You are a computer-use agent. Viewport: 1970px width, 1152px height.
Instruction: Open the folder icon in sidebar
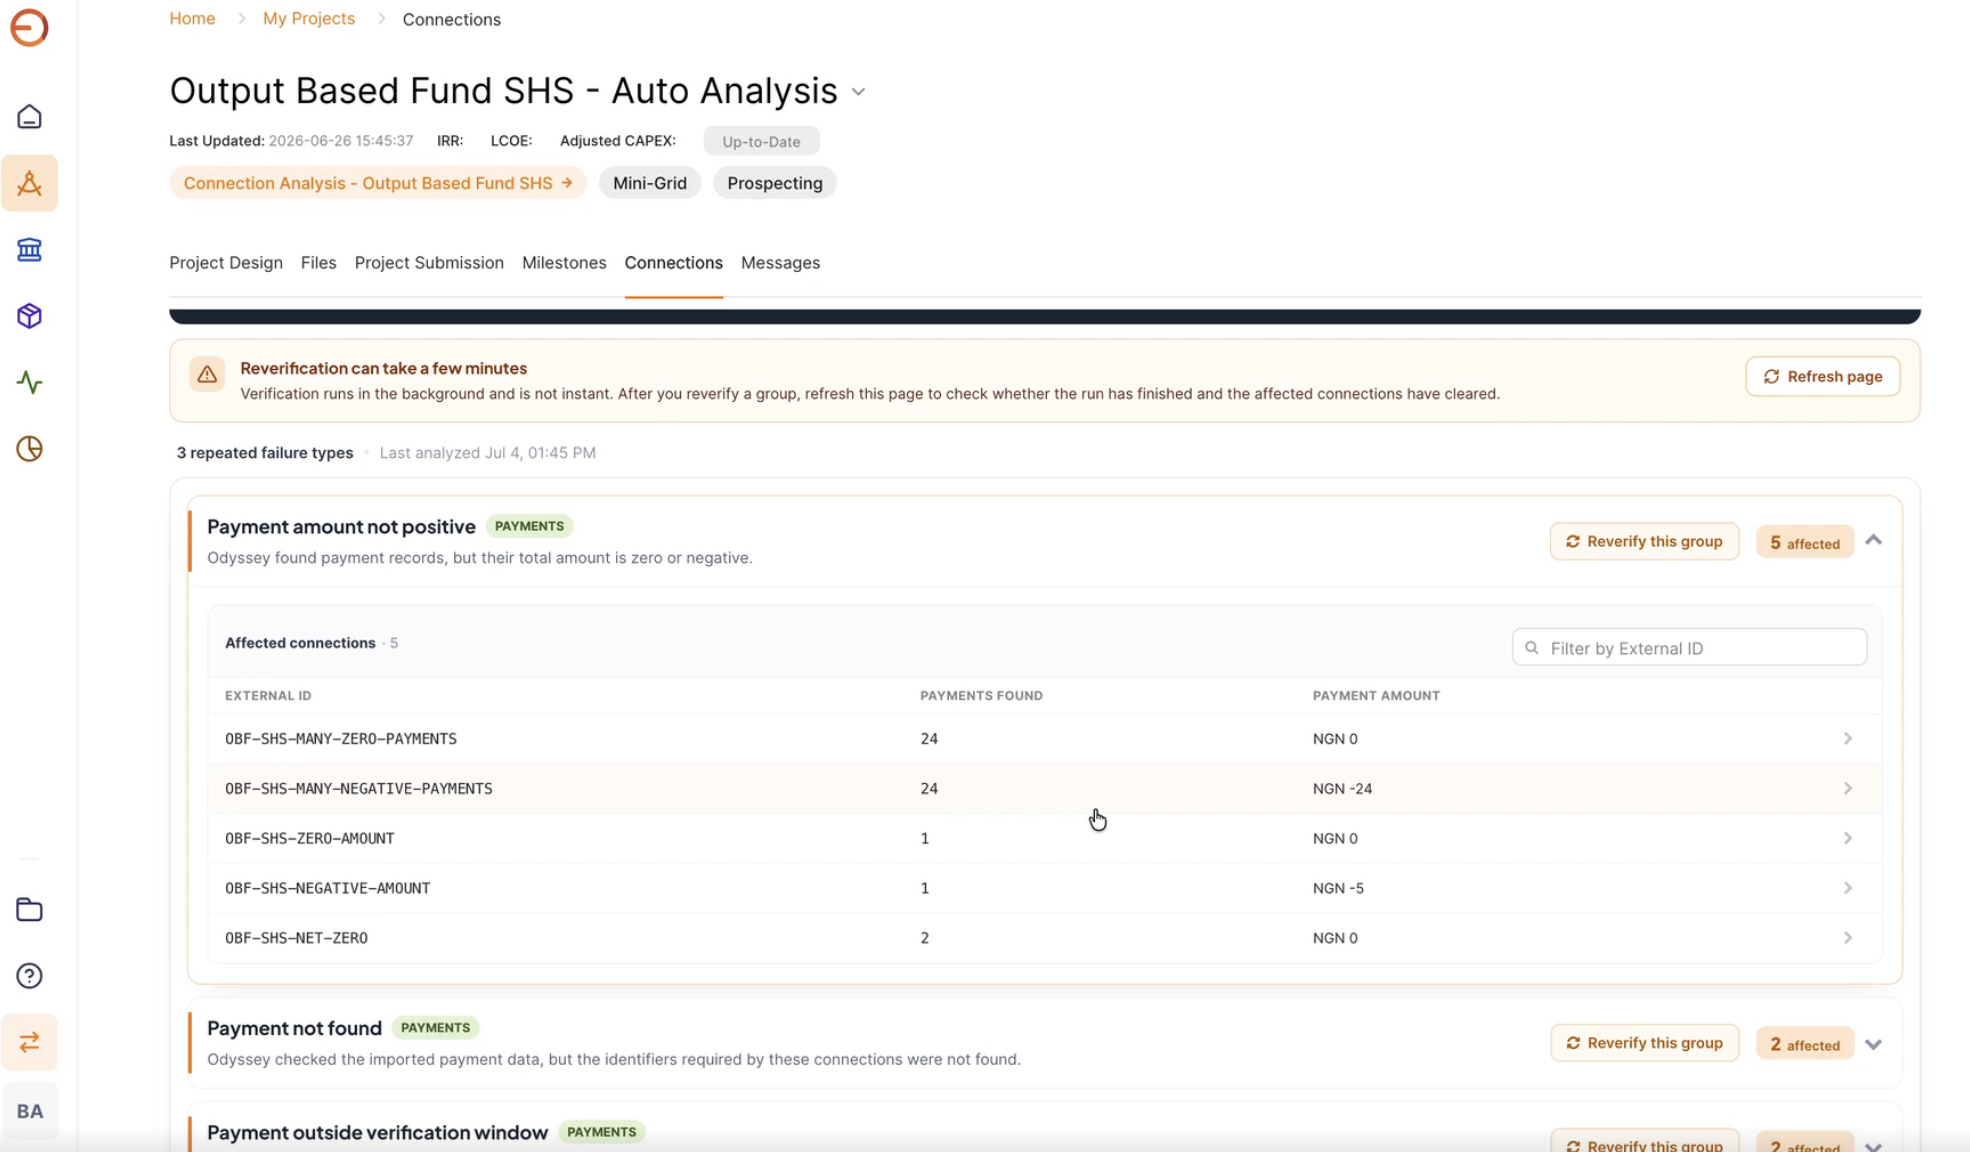29,910
